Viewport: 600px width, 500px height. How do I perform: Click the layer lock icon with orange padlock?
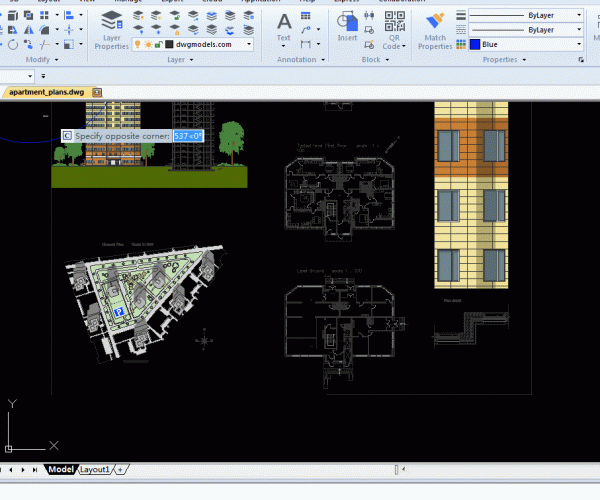175,29
